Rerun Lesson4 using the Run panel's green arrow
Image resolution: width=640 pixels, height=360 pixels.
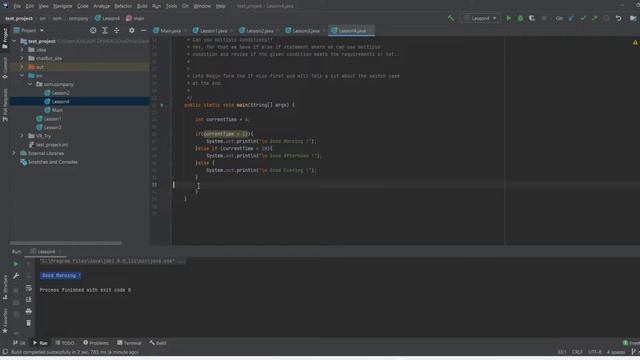point(16,264)
